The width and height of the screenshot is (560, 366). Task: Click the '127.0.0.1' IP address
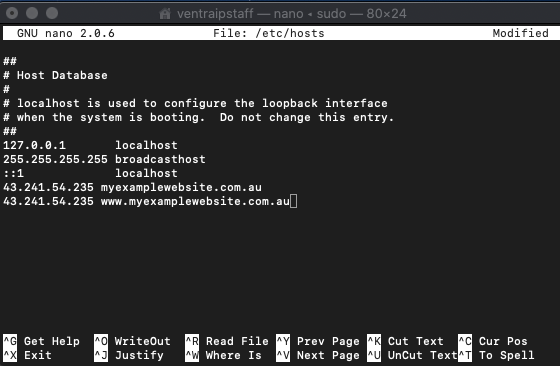[x=35, y=145]
